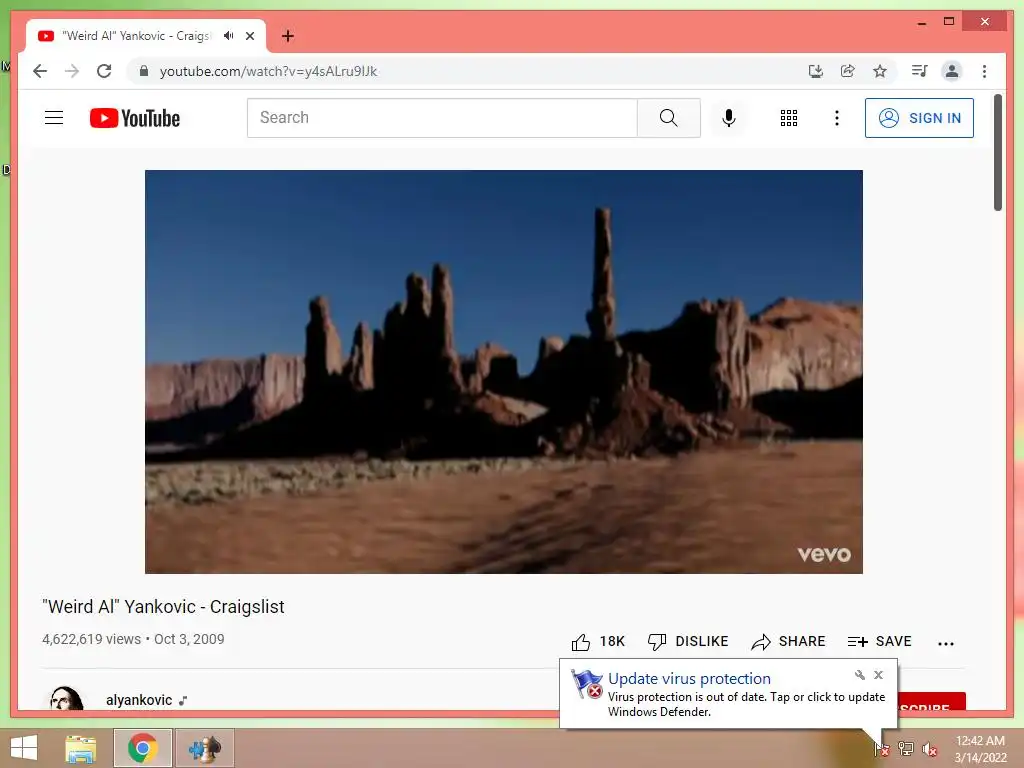Screen dimensions: 1024x768
Task: Open File Explorer from the taskbar
Action: coord(80,748)
